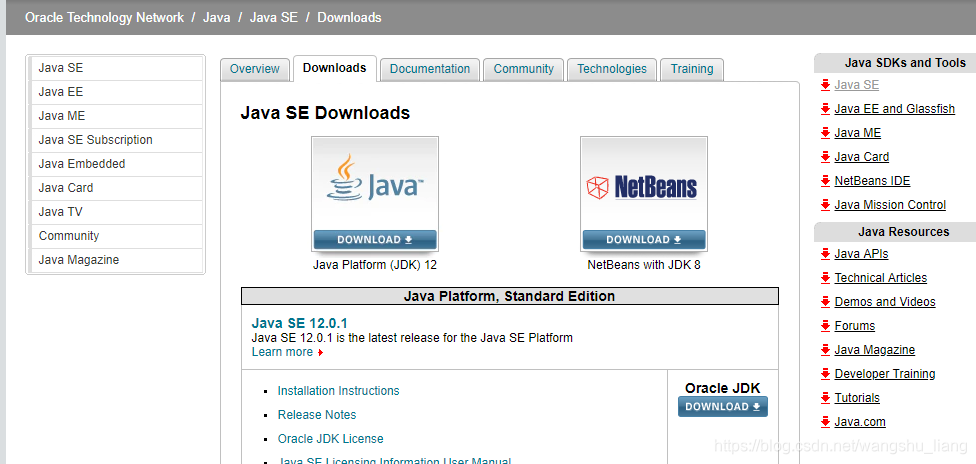The image size is (976, 464).
Task: Click the small red arrow after Learn more
Action: (x=320, y=353)
